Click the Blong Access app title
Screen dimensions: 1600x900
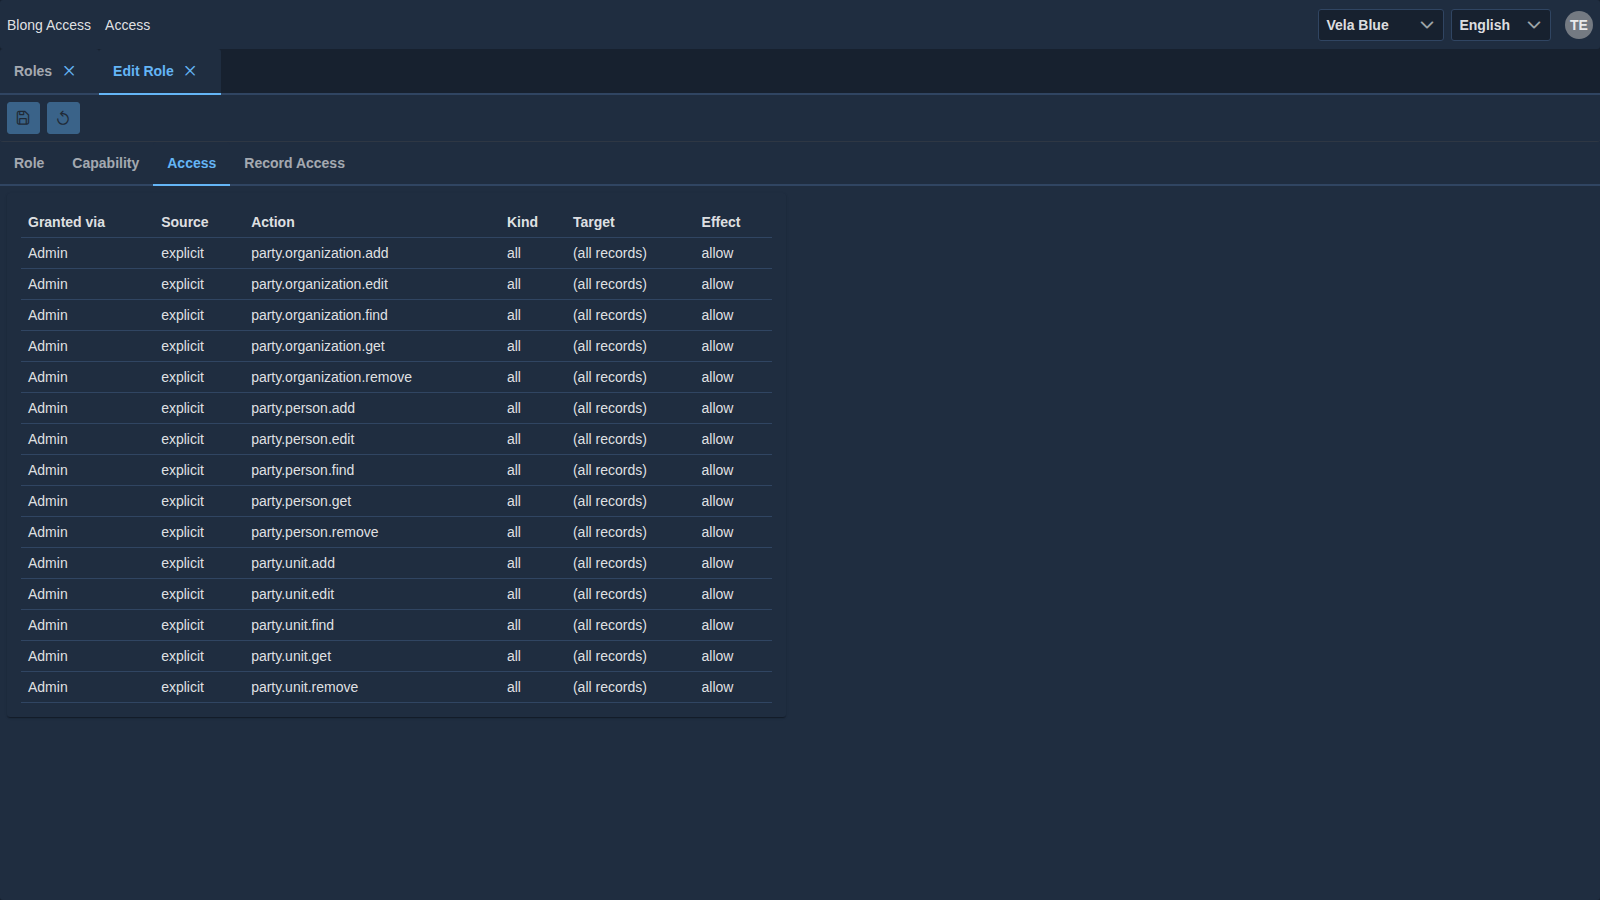coord(49,25)
